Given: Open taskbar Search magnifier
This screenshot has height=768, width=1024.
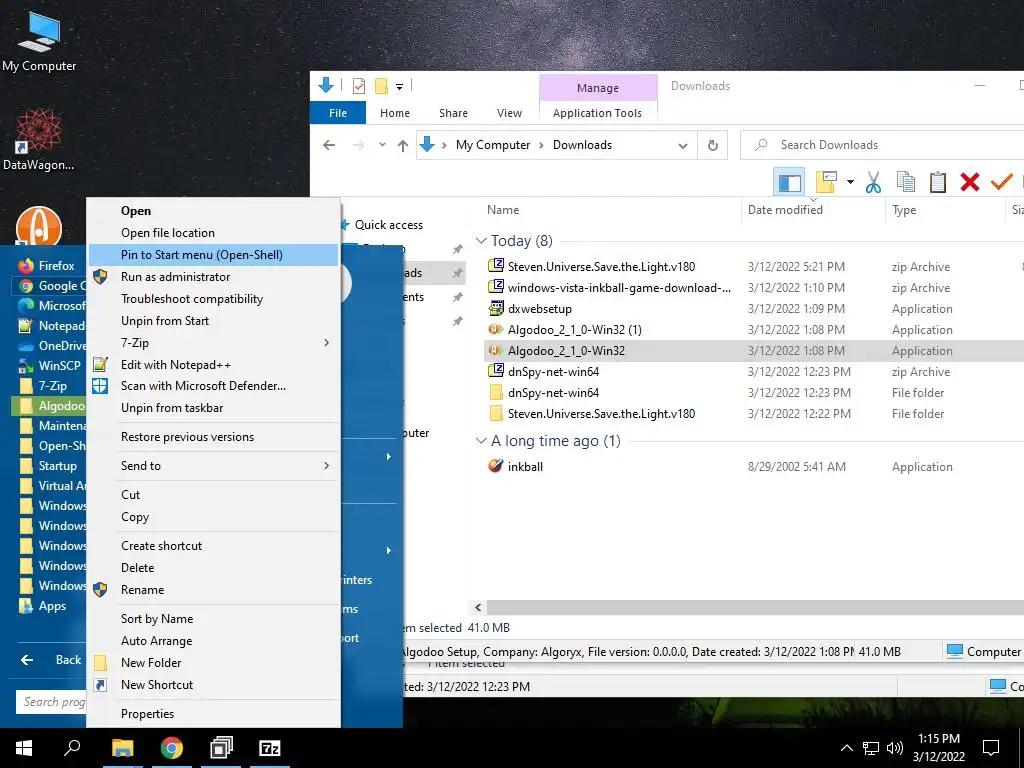Looking at the screenshot, I should coord(72,748).
